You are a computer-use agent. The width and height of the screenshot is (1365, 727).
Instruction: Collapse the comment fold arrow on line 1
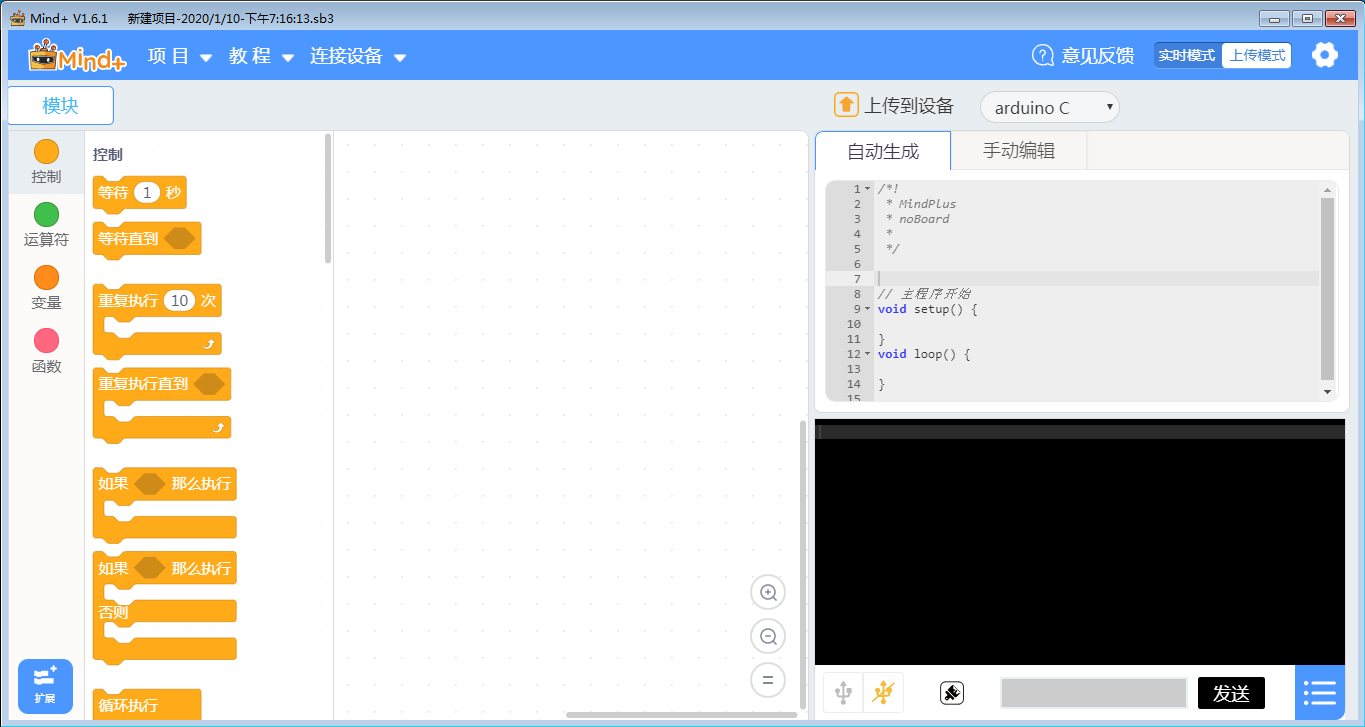(867, 189)
